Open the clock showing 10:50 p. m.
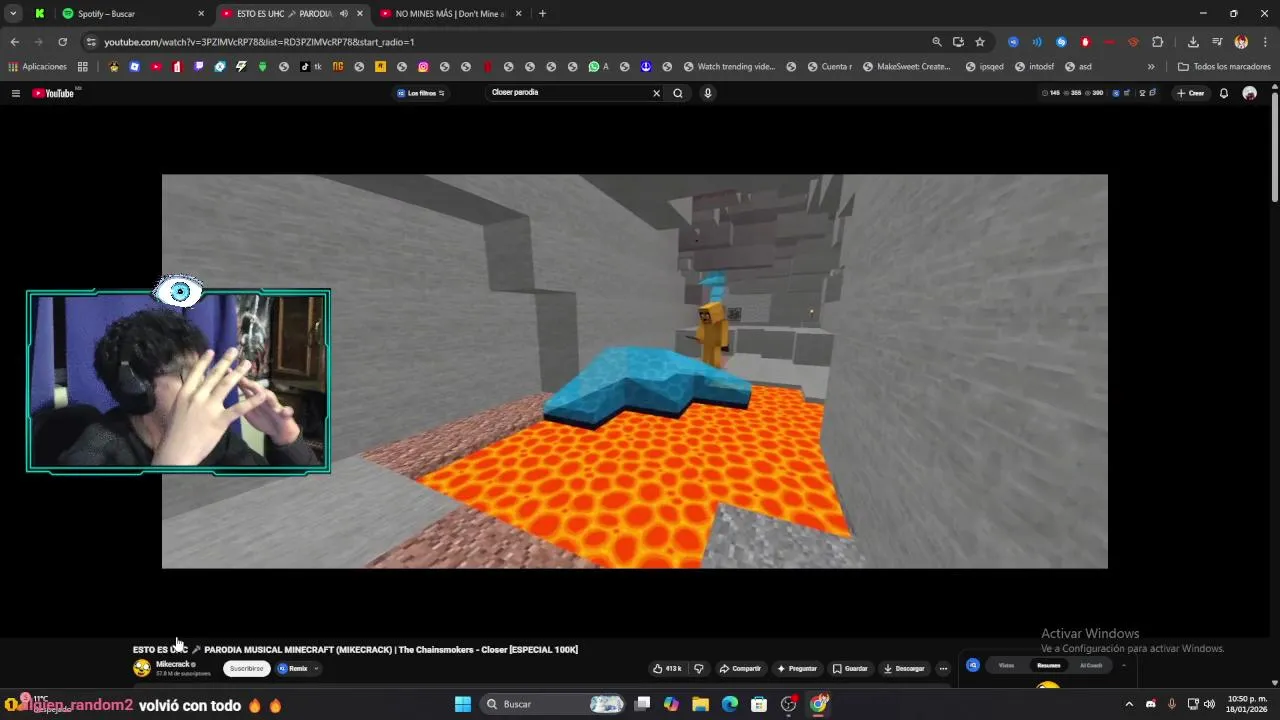 1247,704
